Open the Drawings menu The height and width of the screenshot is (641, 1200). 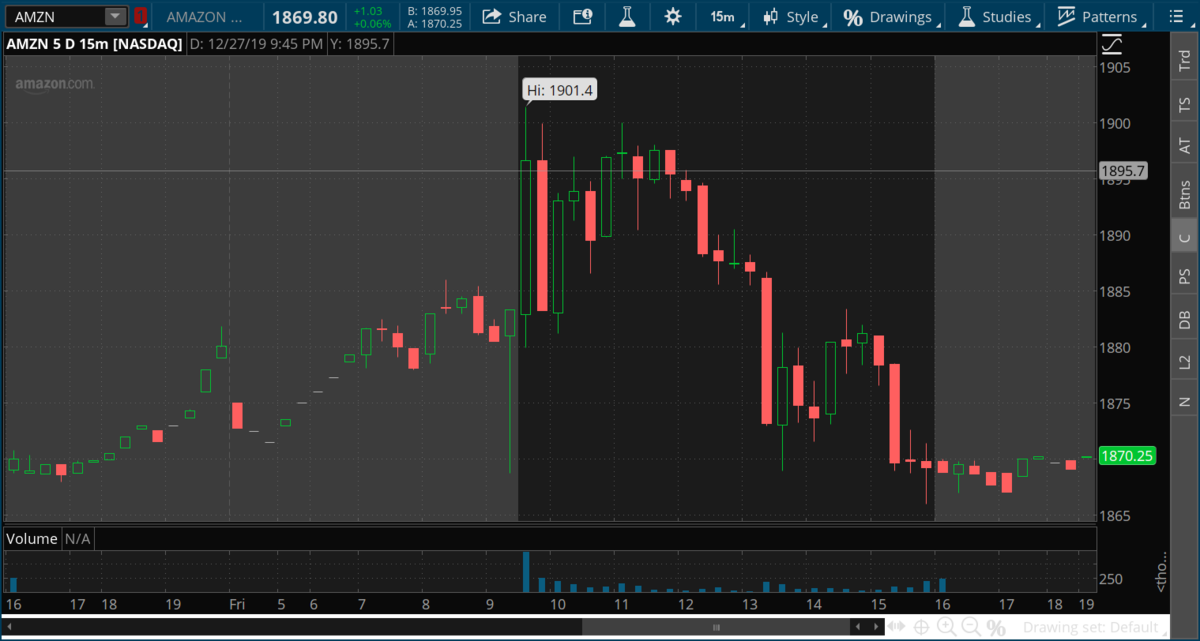coord(889,16)
